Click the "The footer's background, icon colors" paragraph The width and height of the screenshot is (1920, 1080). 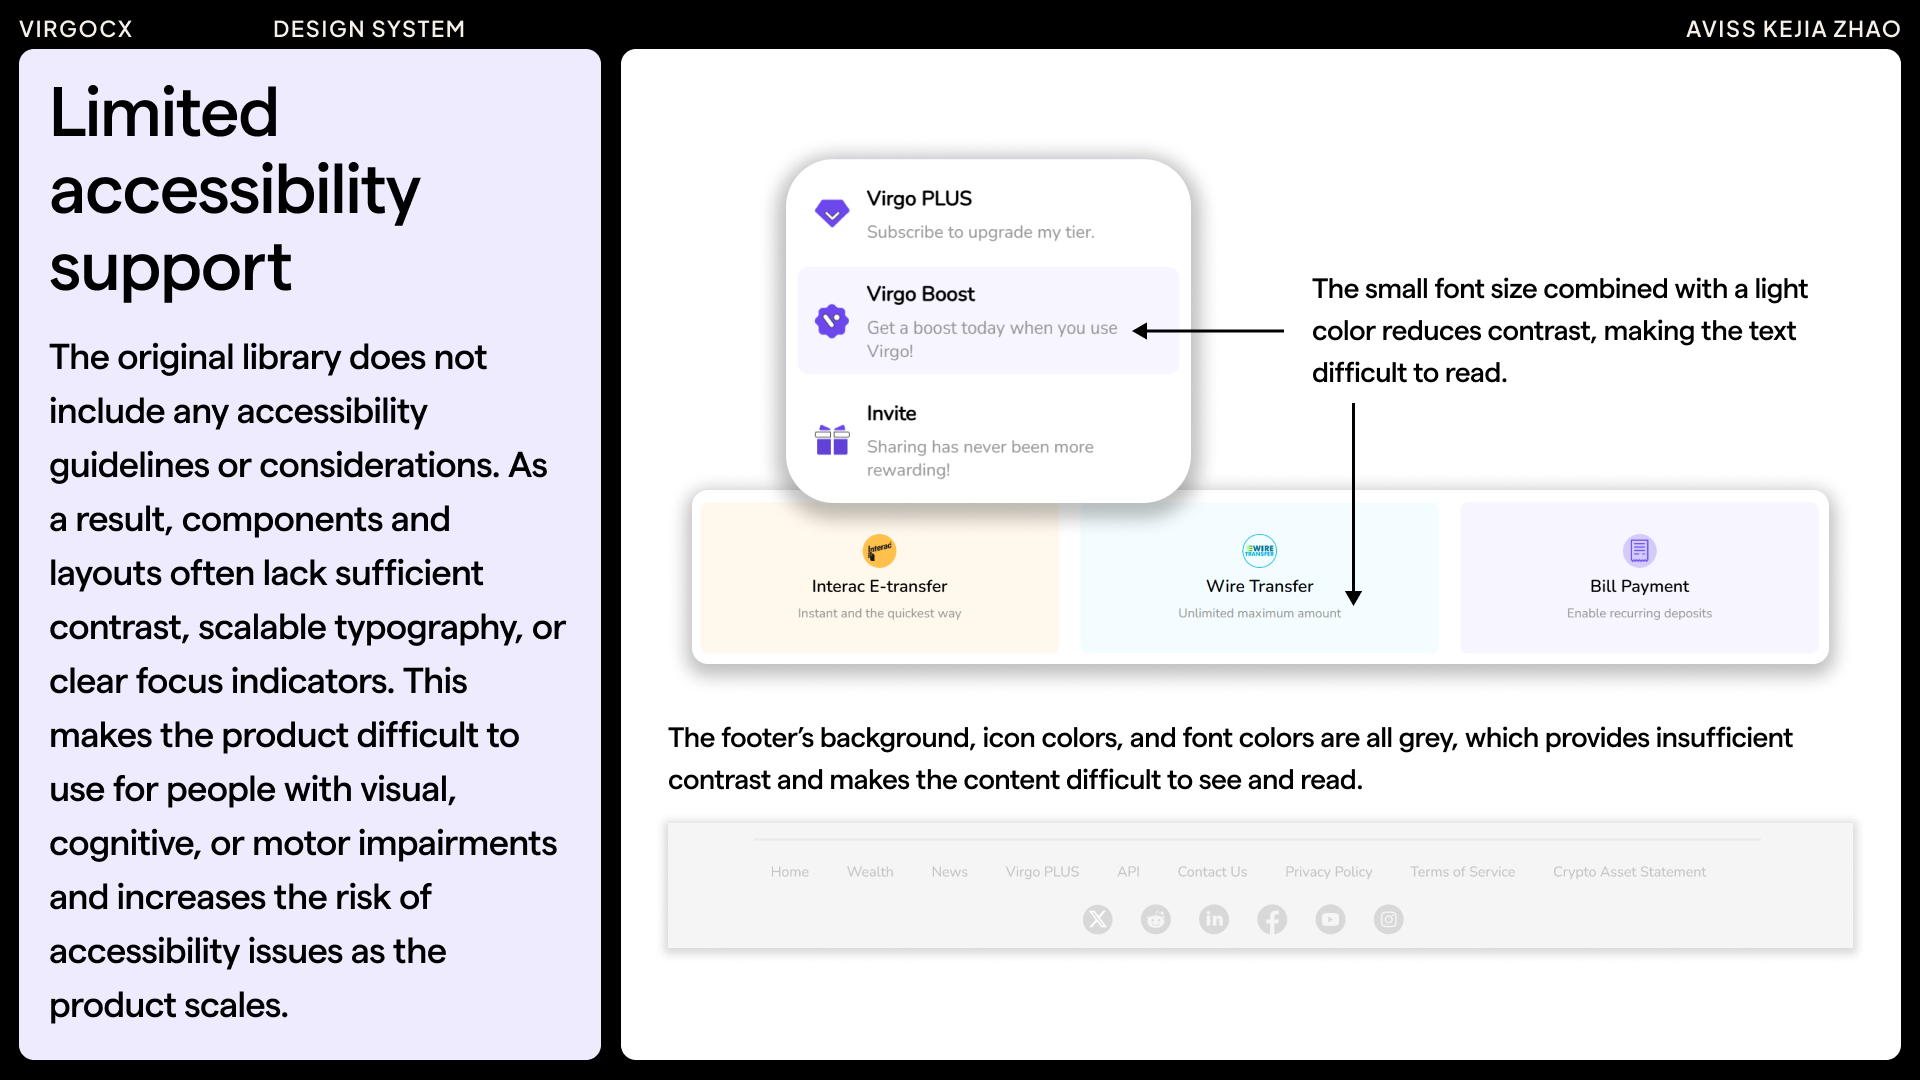click(1230, 759)
